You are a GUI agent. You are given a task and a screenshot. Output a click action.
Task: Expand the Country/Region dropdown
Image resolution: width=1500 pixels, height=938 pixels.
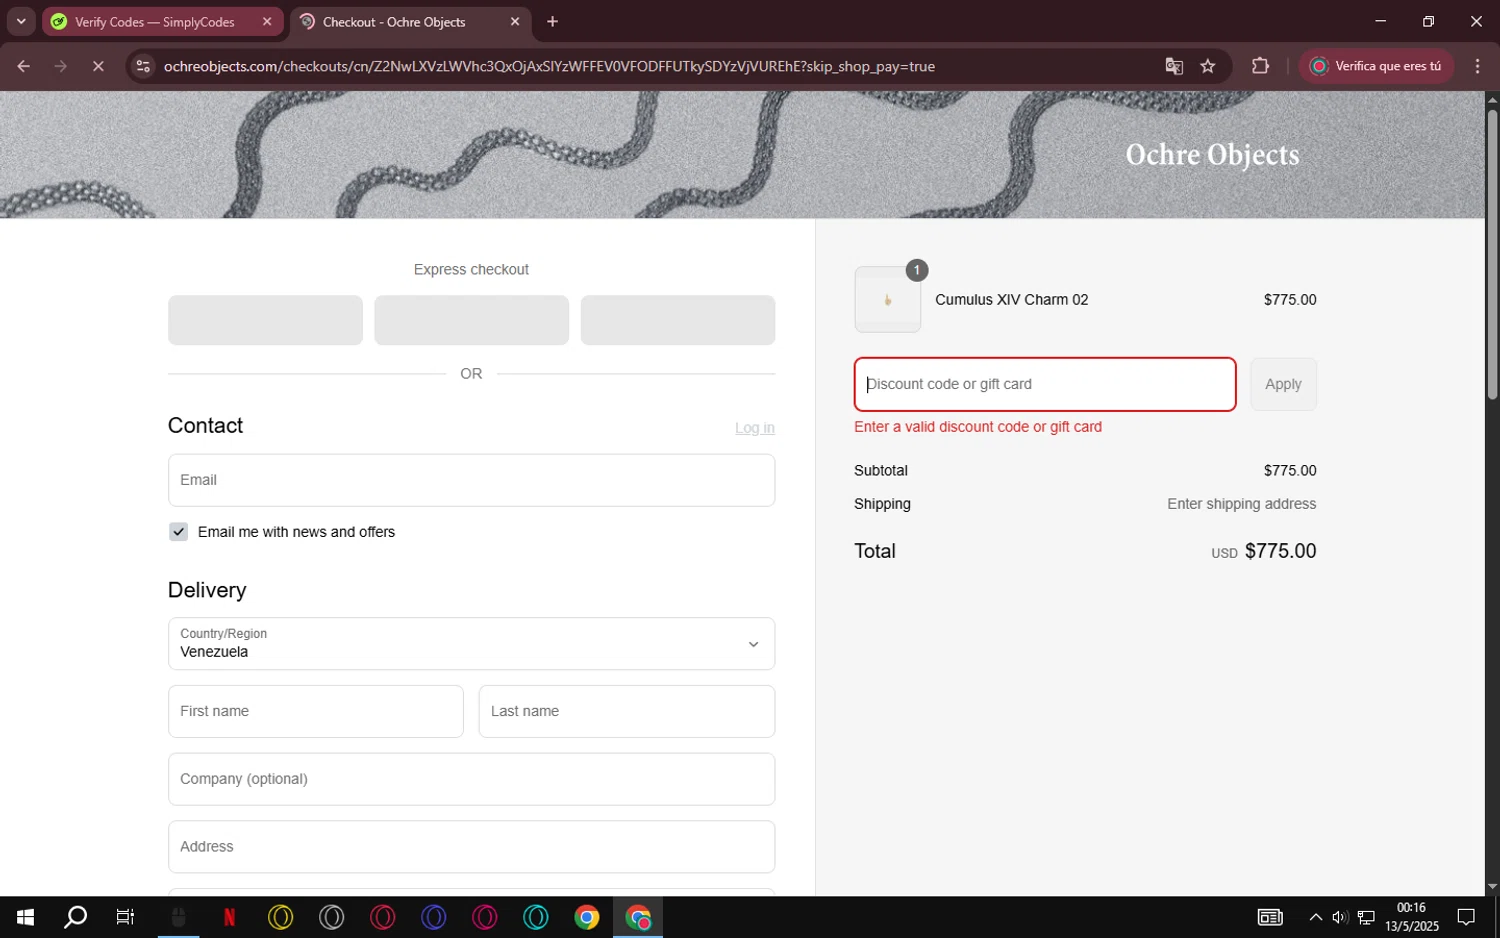tap(471, 644)
